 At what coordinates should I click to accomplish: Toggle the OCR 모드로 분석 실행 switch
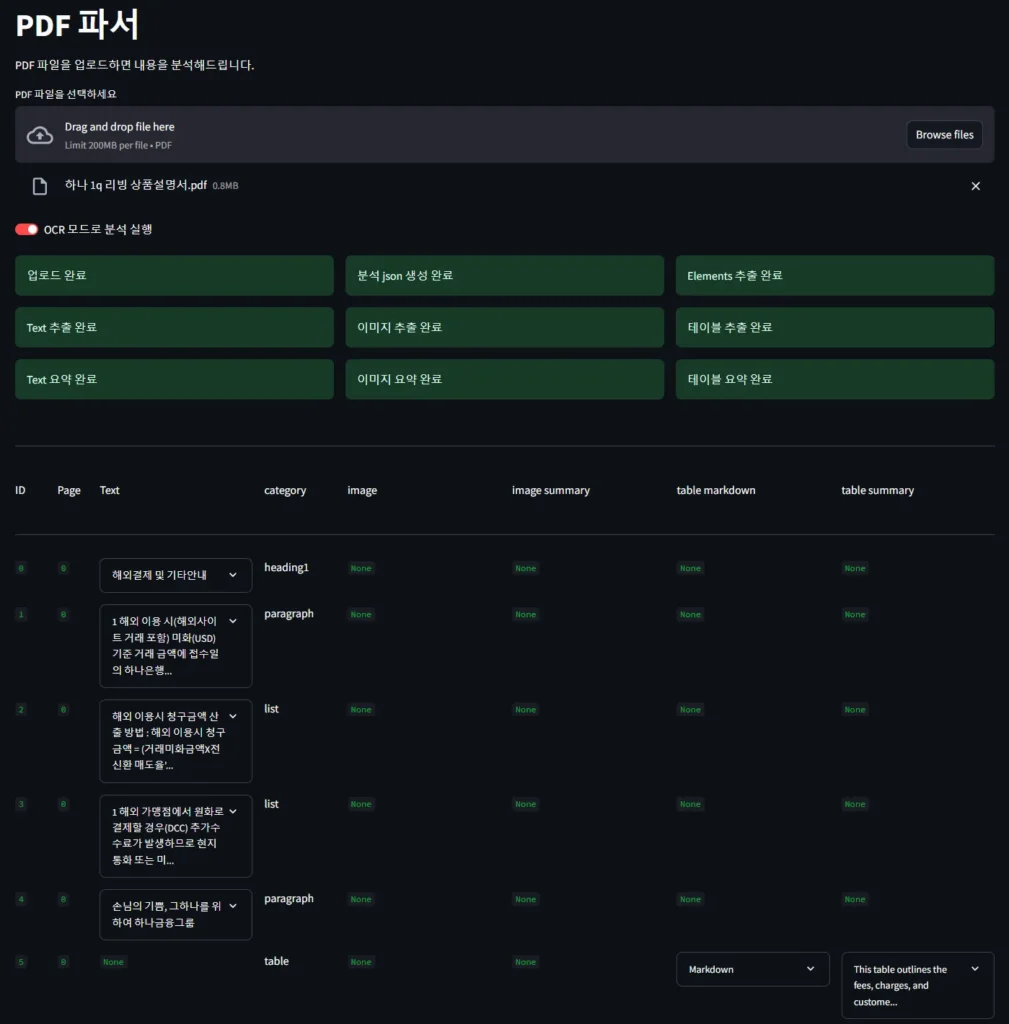click(27, 229)
